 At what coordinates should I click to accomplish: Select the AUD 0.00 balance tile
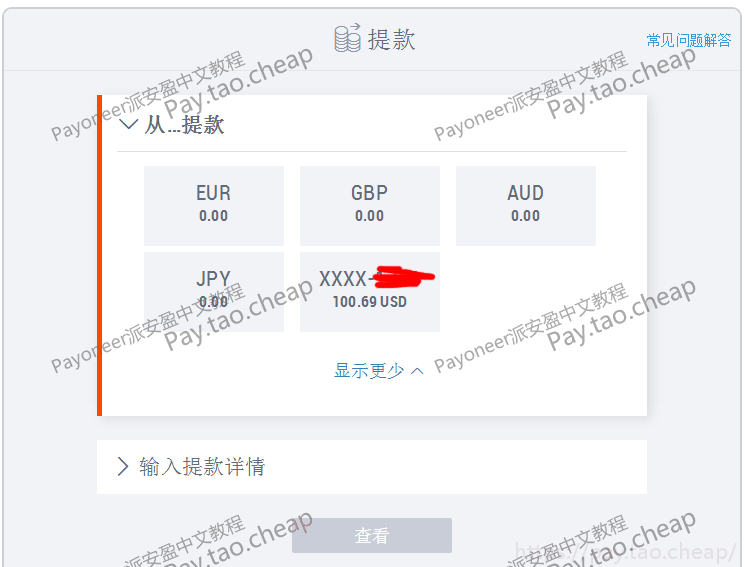click(x=525, y=206)
